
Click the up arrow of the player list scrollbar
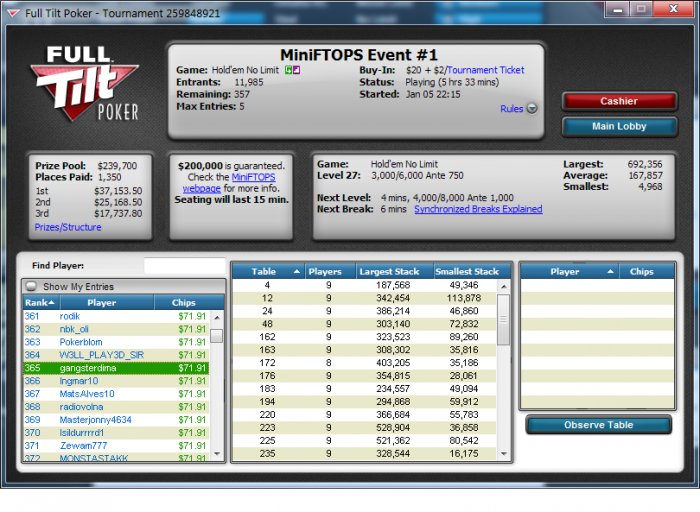click(217, 317)
